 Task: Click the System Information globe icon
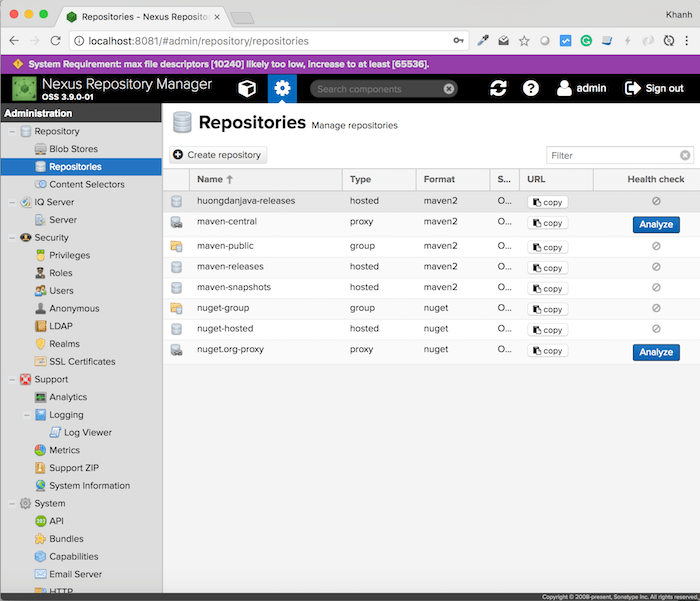point(40,485)
